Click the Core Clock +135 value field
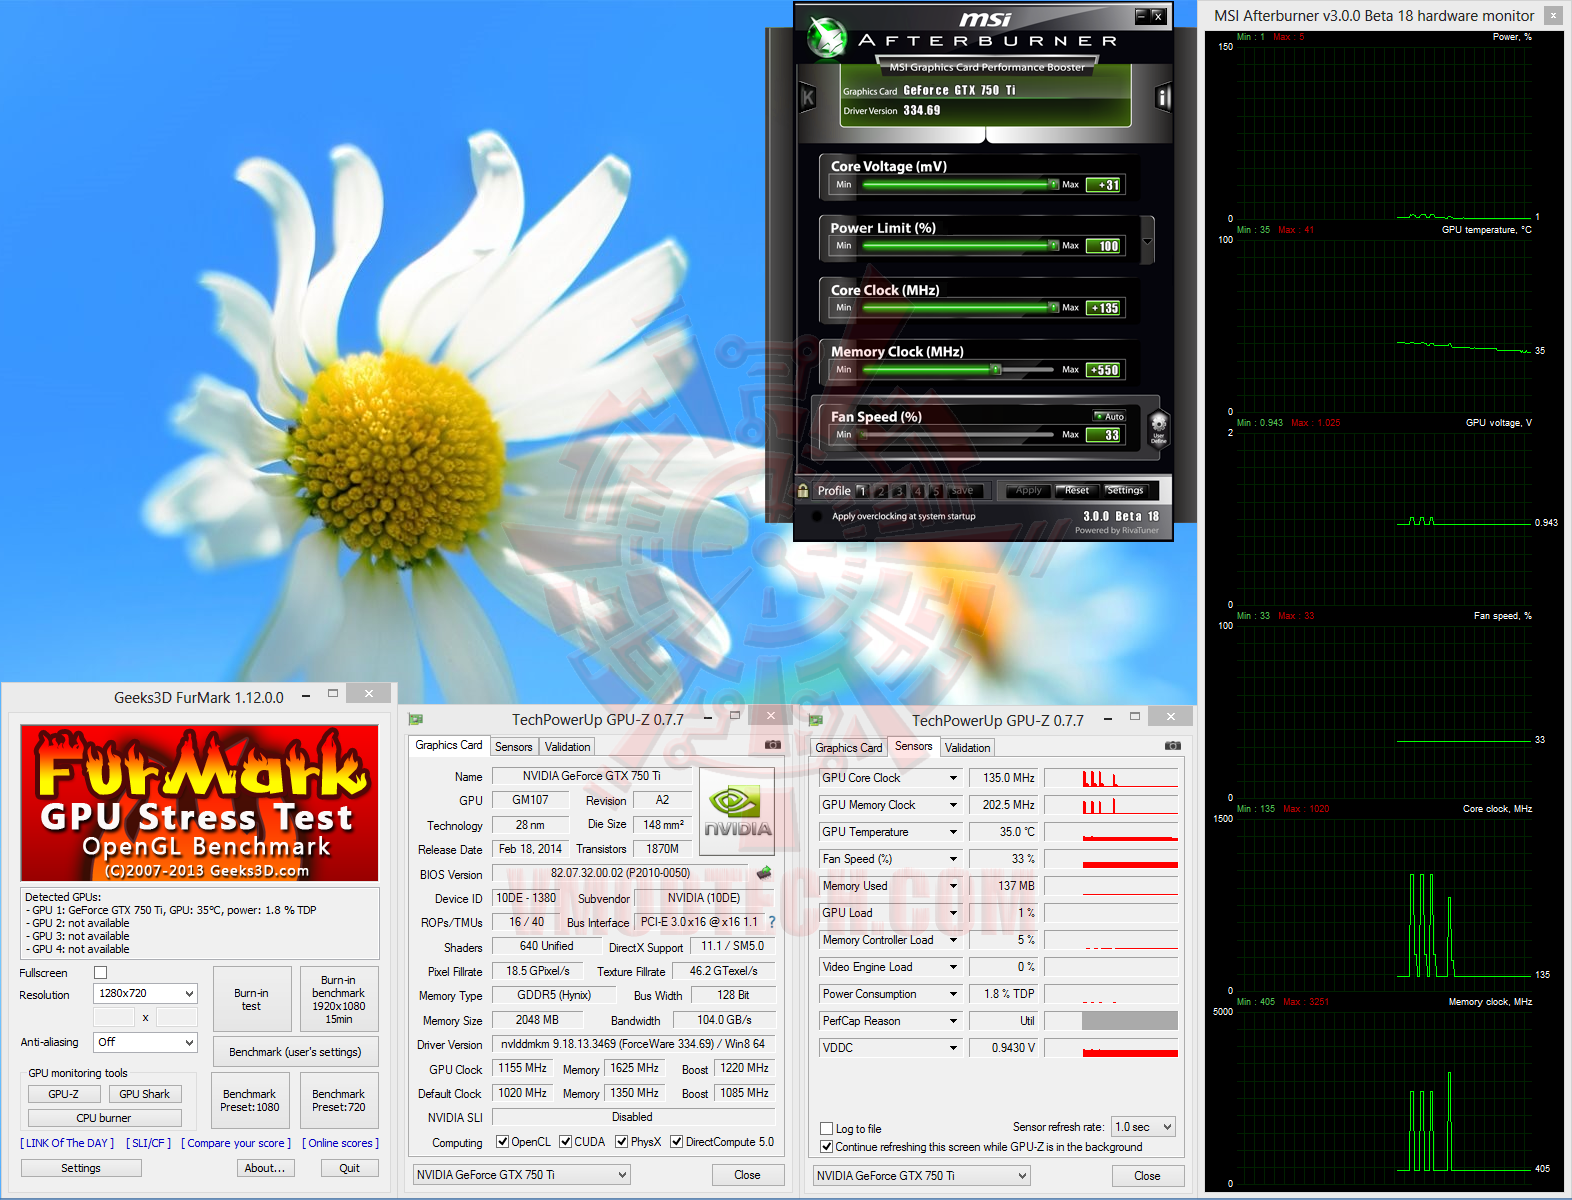Screen dimensions: 1572x1200 point(1105,308)
